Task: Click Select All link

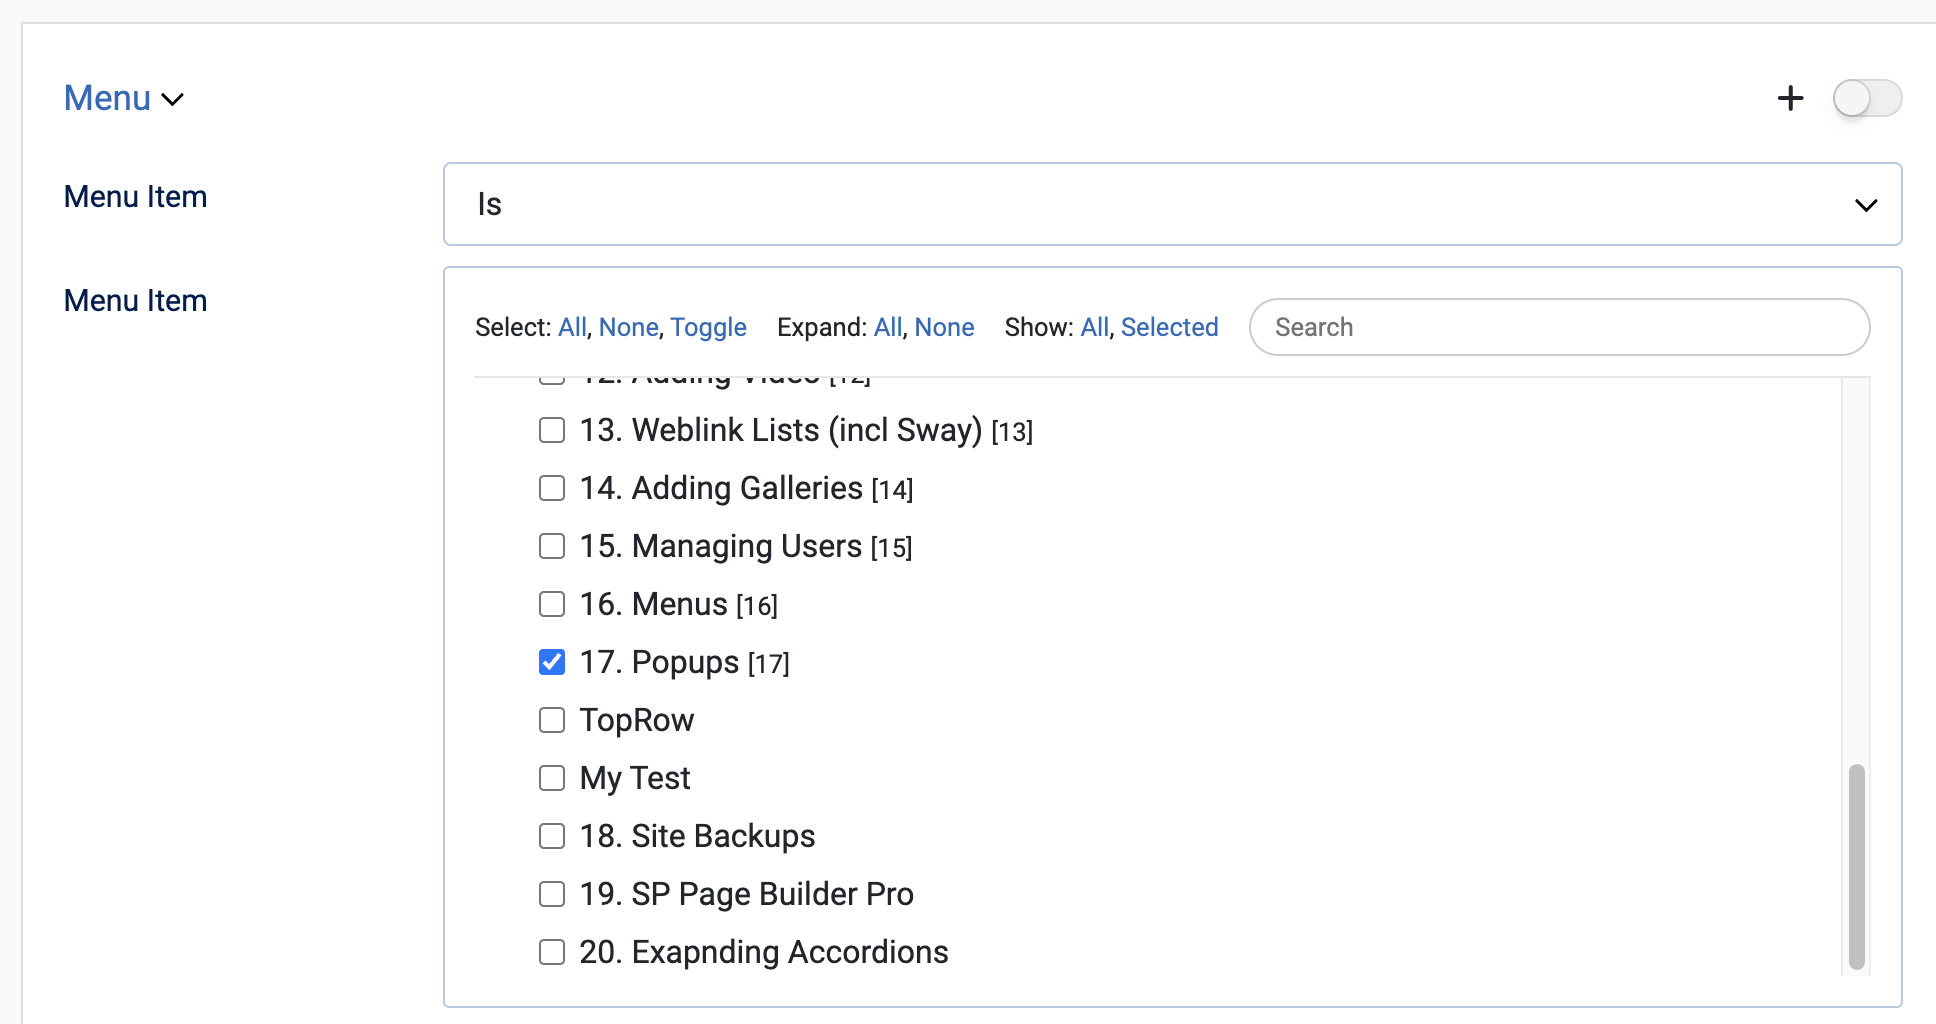Action: point(572,327)
